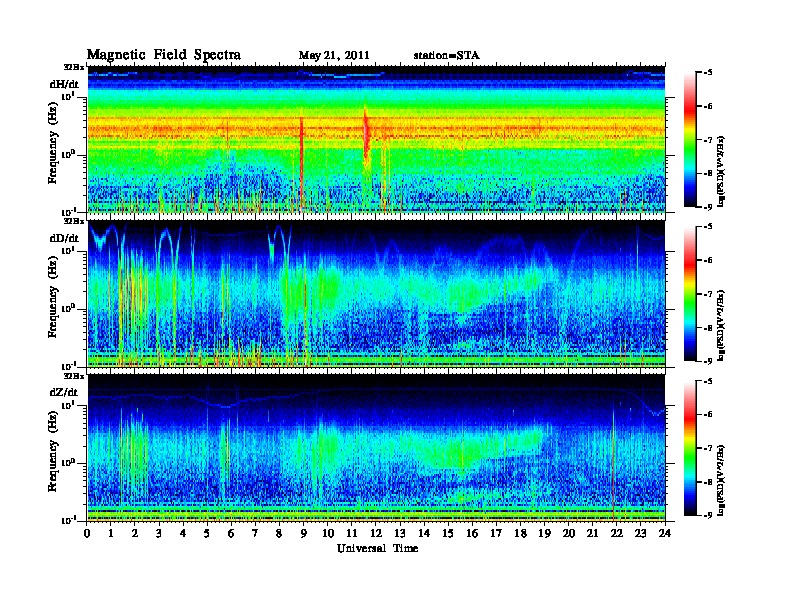
Task: Click the '-7' value on dD/dt color bar
Action: coord(708,294)
